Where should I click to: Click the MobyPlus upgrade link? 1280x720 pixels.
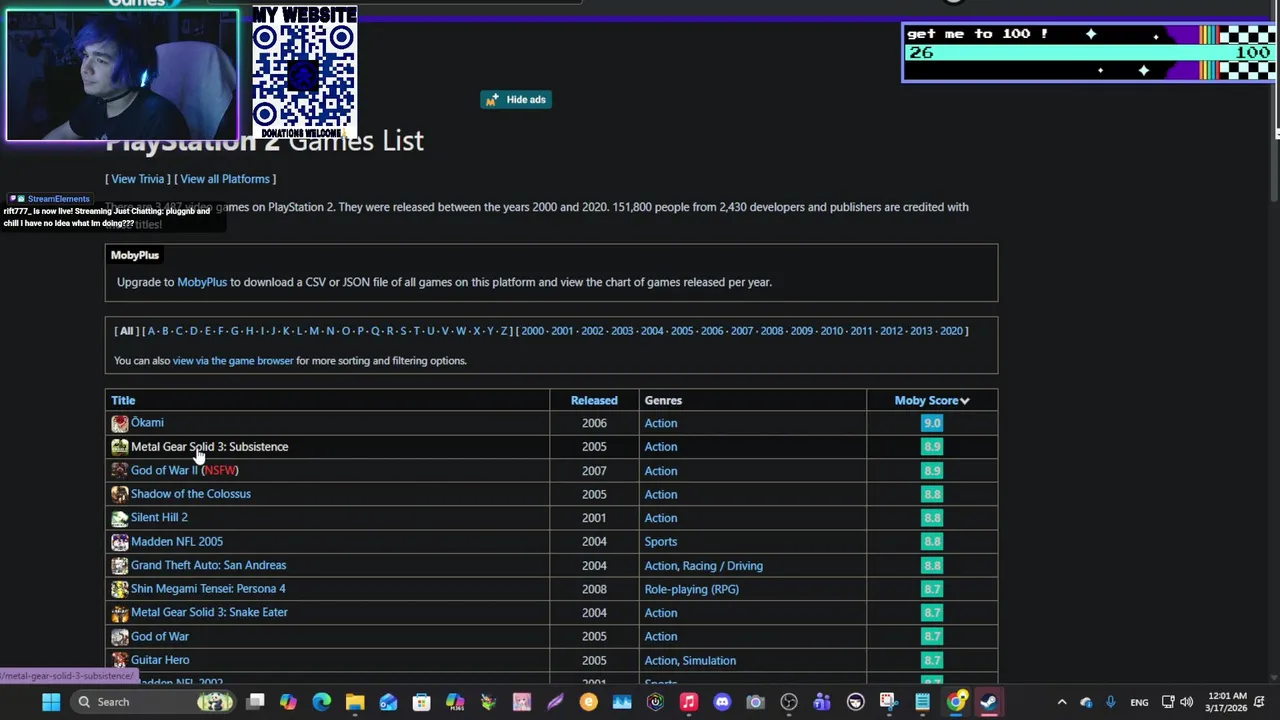[x=202, y=282]
